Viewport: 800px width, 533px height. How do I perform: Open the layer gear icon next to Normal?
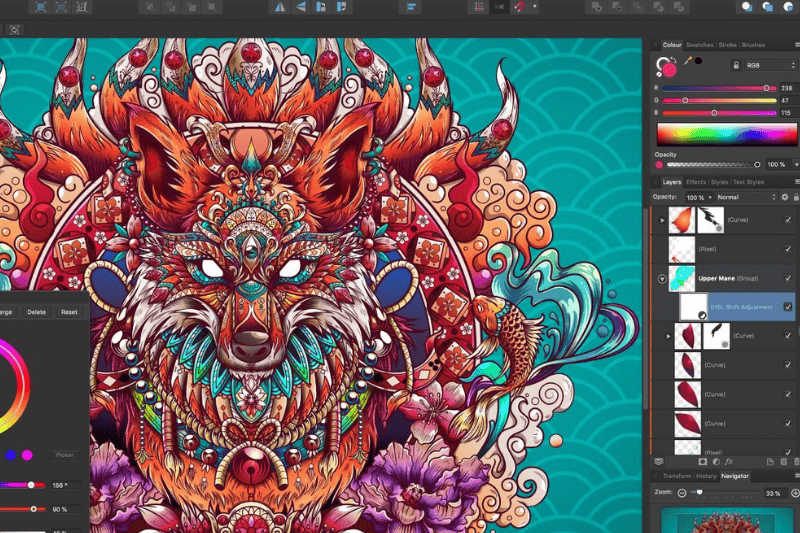(785, 197)
